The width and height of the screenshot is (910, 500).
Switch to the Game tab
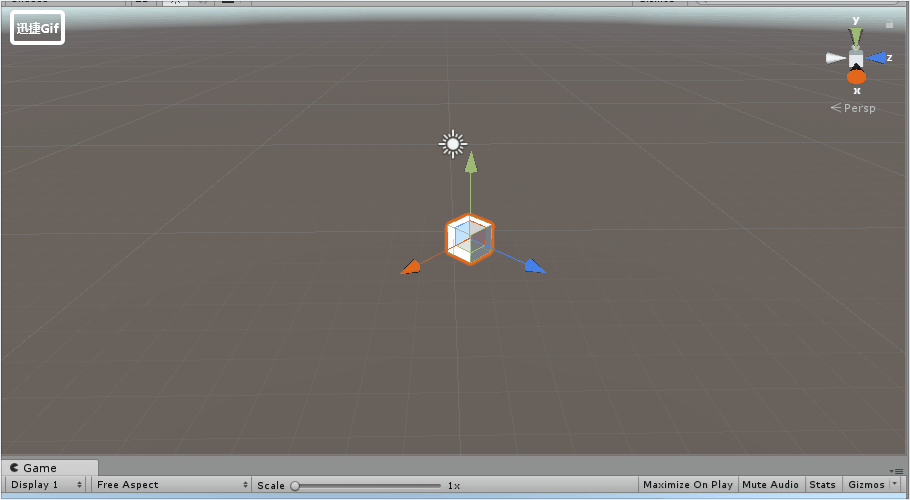pos(50,468)
